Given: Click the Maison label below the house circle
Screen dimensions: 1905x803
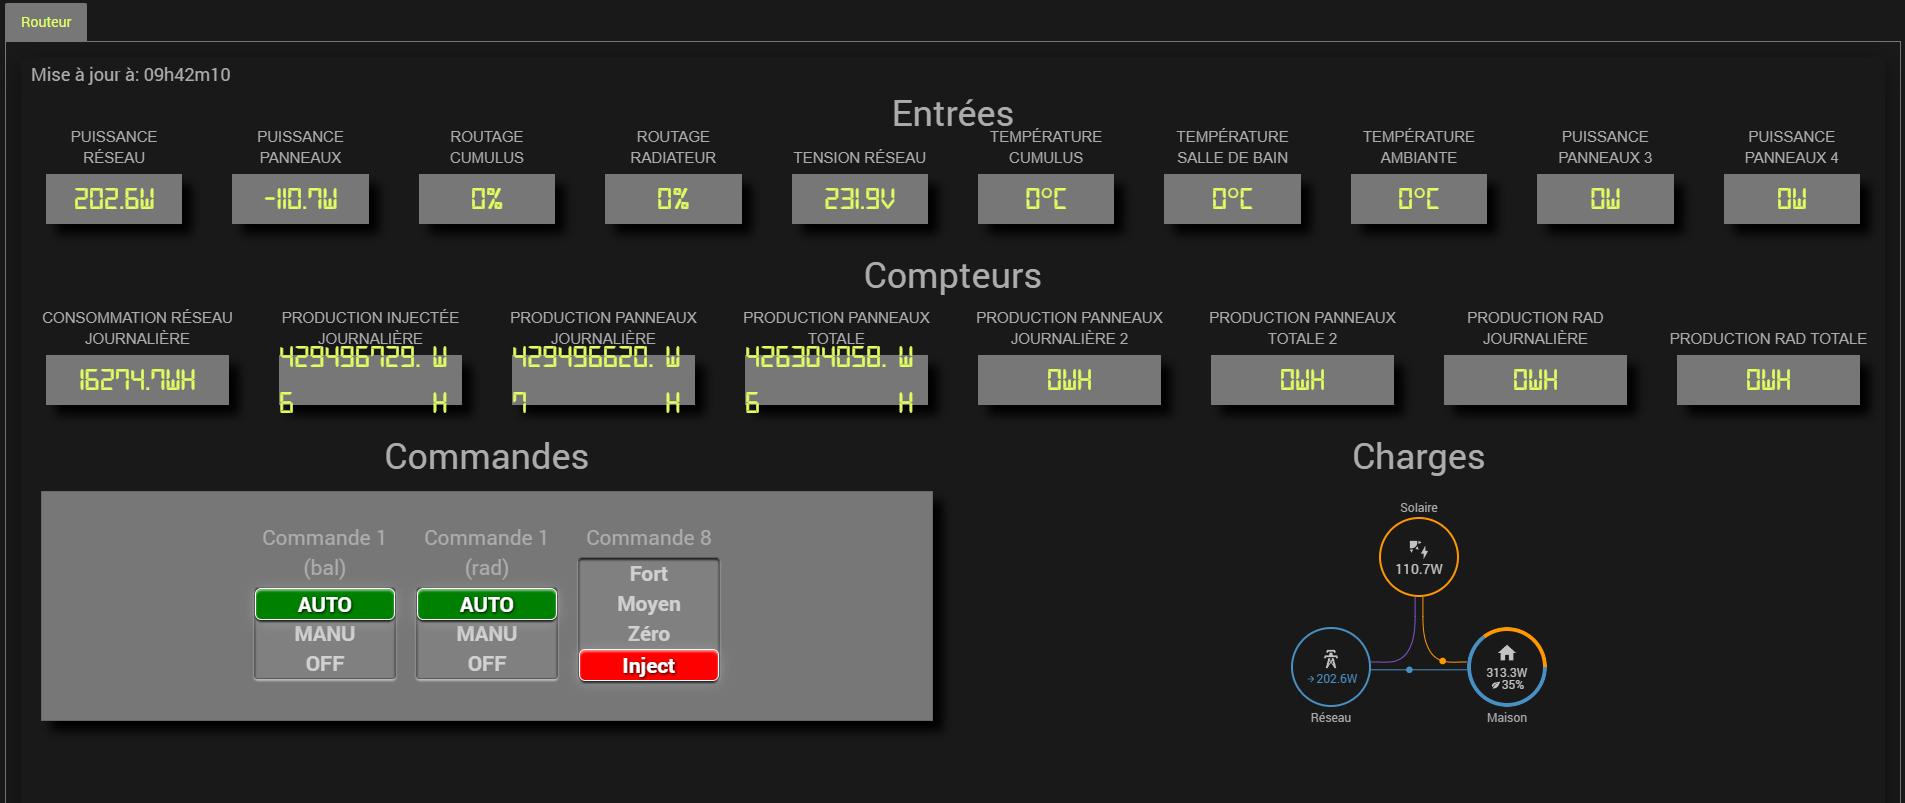Looking at the screenshot, I should click(x=1507, y=718).
